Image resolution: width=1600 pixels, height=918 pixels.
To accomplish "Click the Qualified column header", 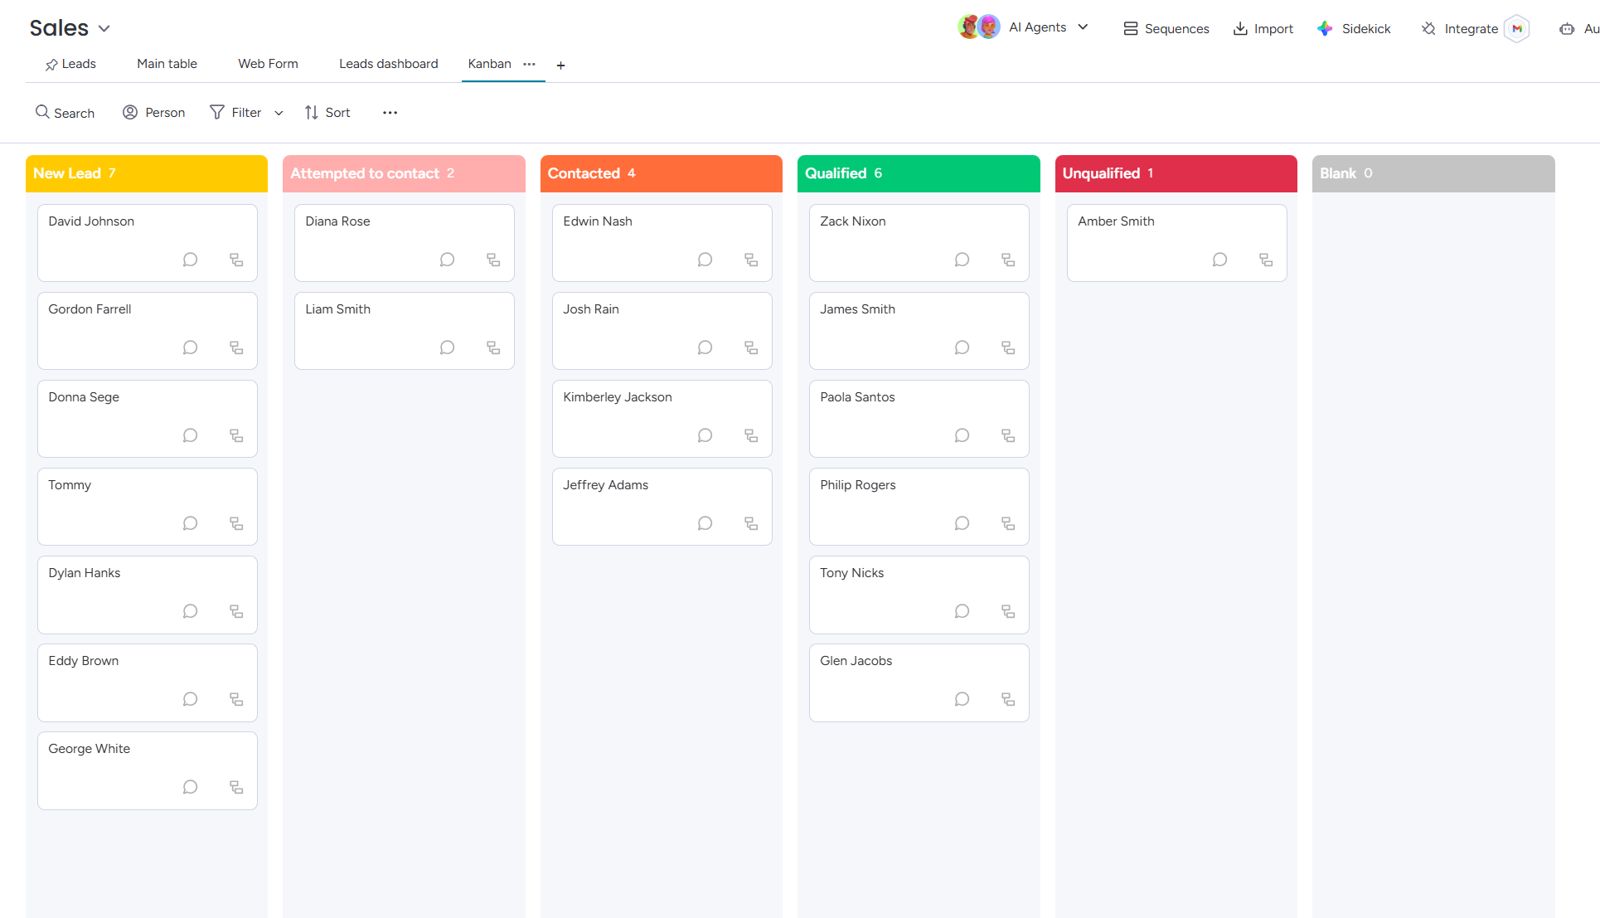I will click(x=919, y=173).
